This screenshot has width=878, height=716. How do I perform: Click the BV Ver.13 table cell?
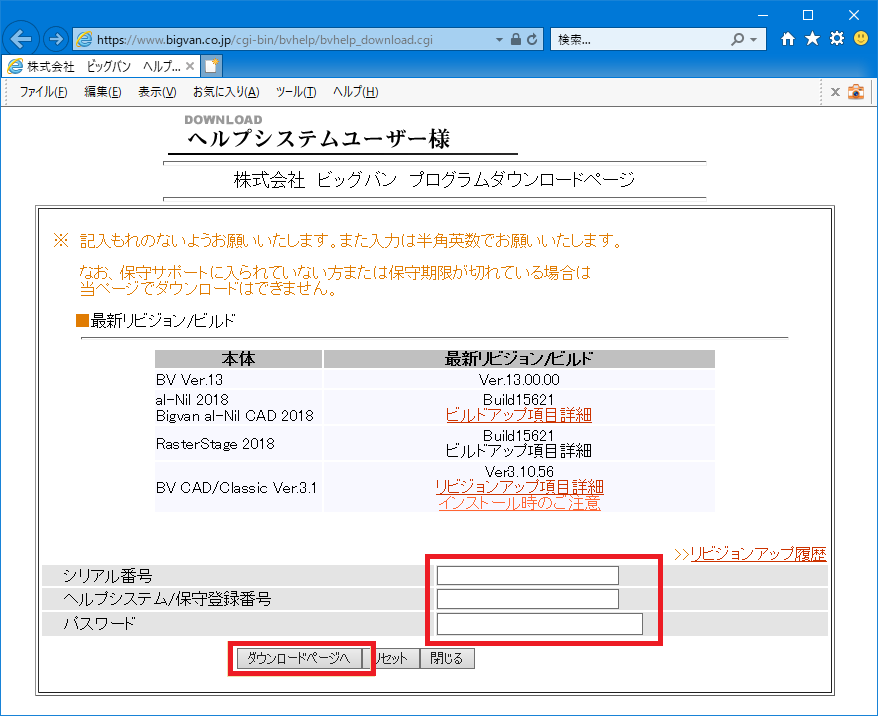coord(239,380)
